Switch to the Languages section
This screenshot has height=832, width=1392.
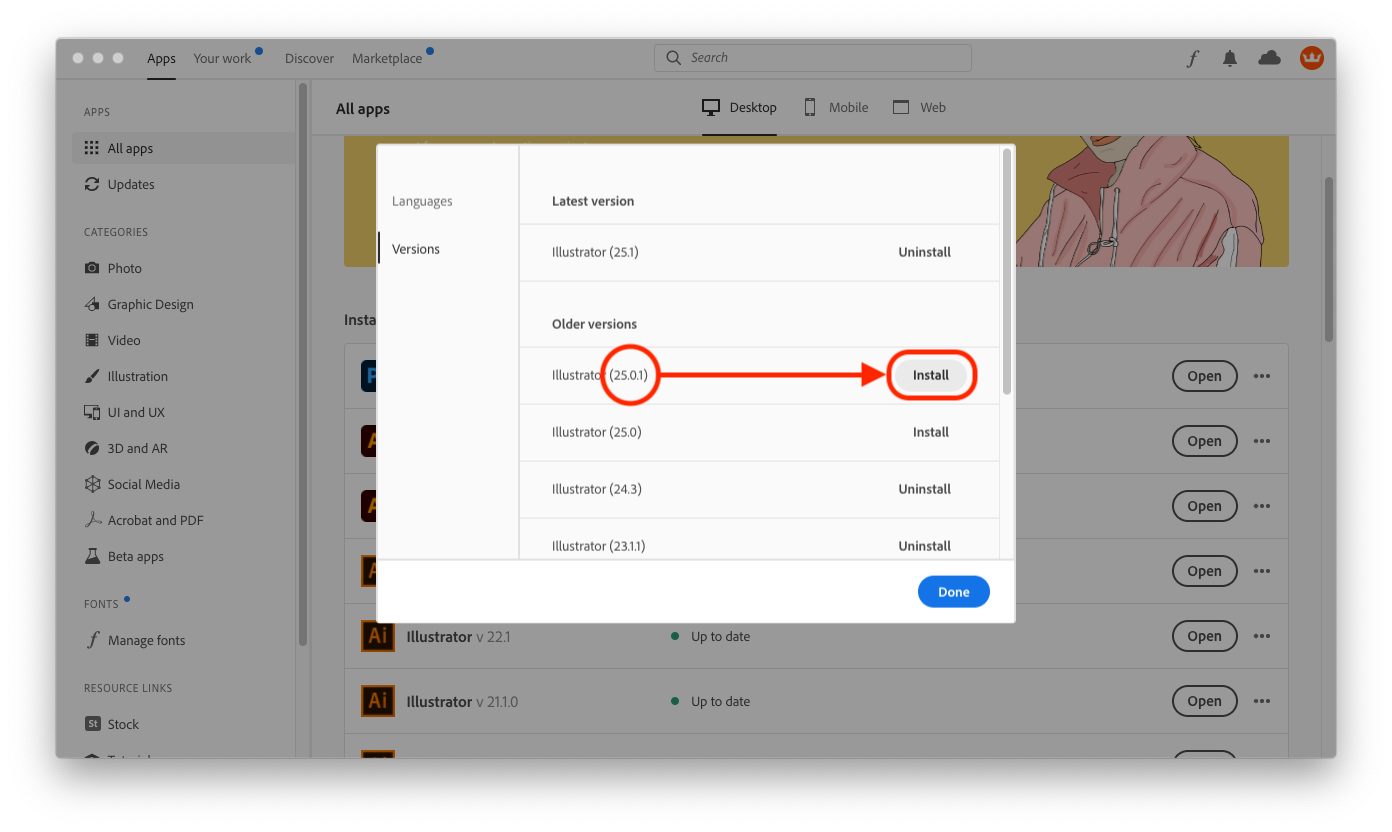422,201
